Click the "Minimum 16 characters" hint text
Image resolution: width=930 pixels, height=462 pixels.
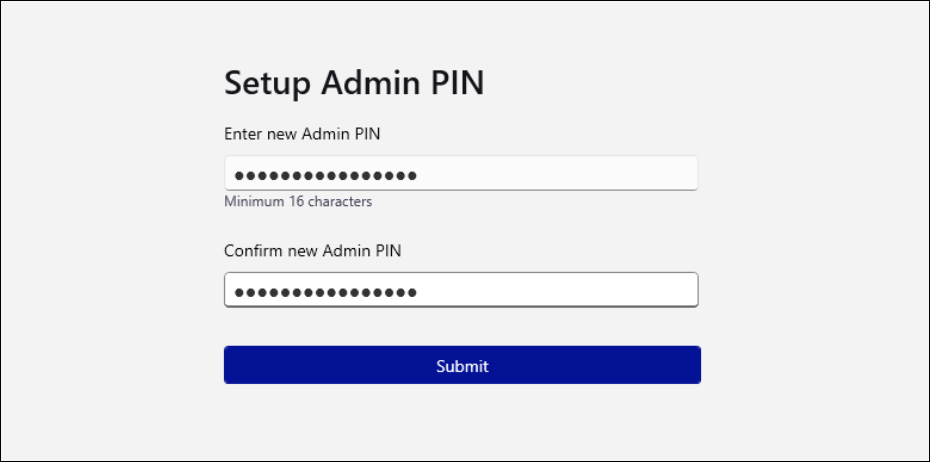[298, 202]
